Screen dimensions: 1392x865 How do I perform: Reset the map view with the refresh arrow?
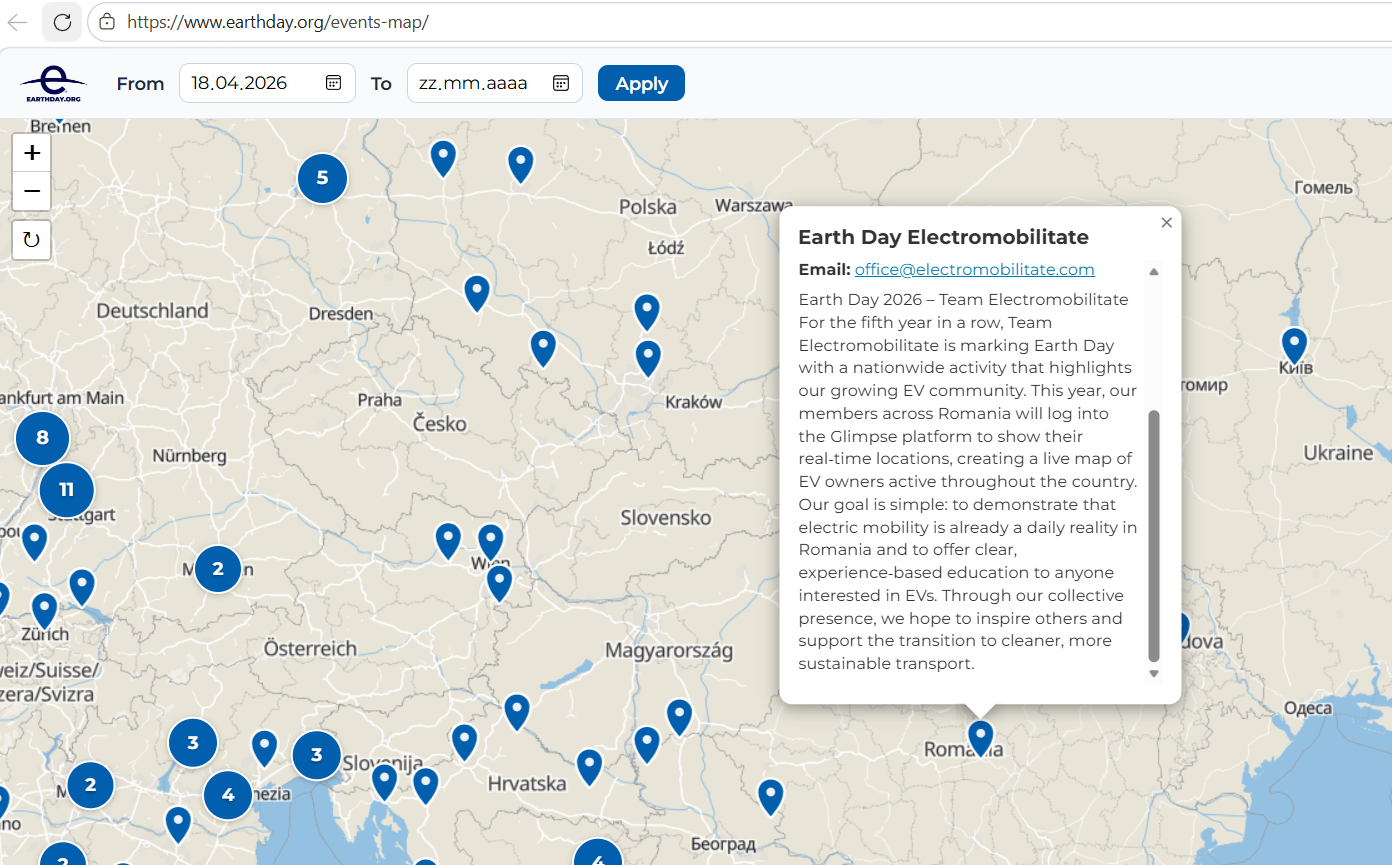(x=32, y=240)
